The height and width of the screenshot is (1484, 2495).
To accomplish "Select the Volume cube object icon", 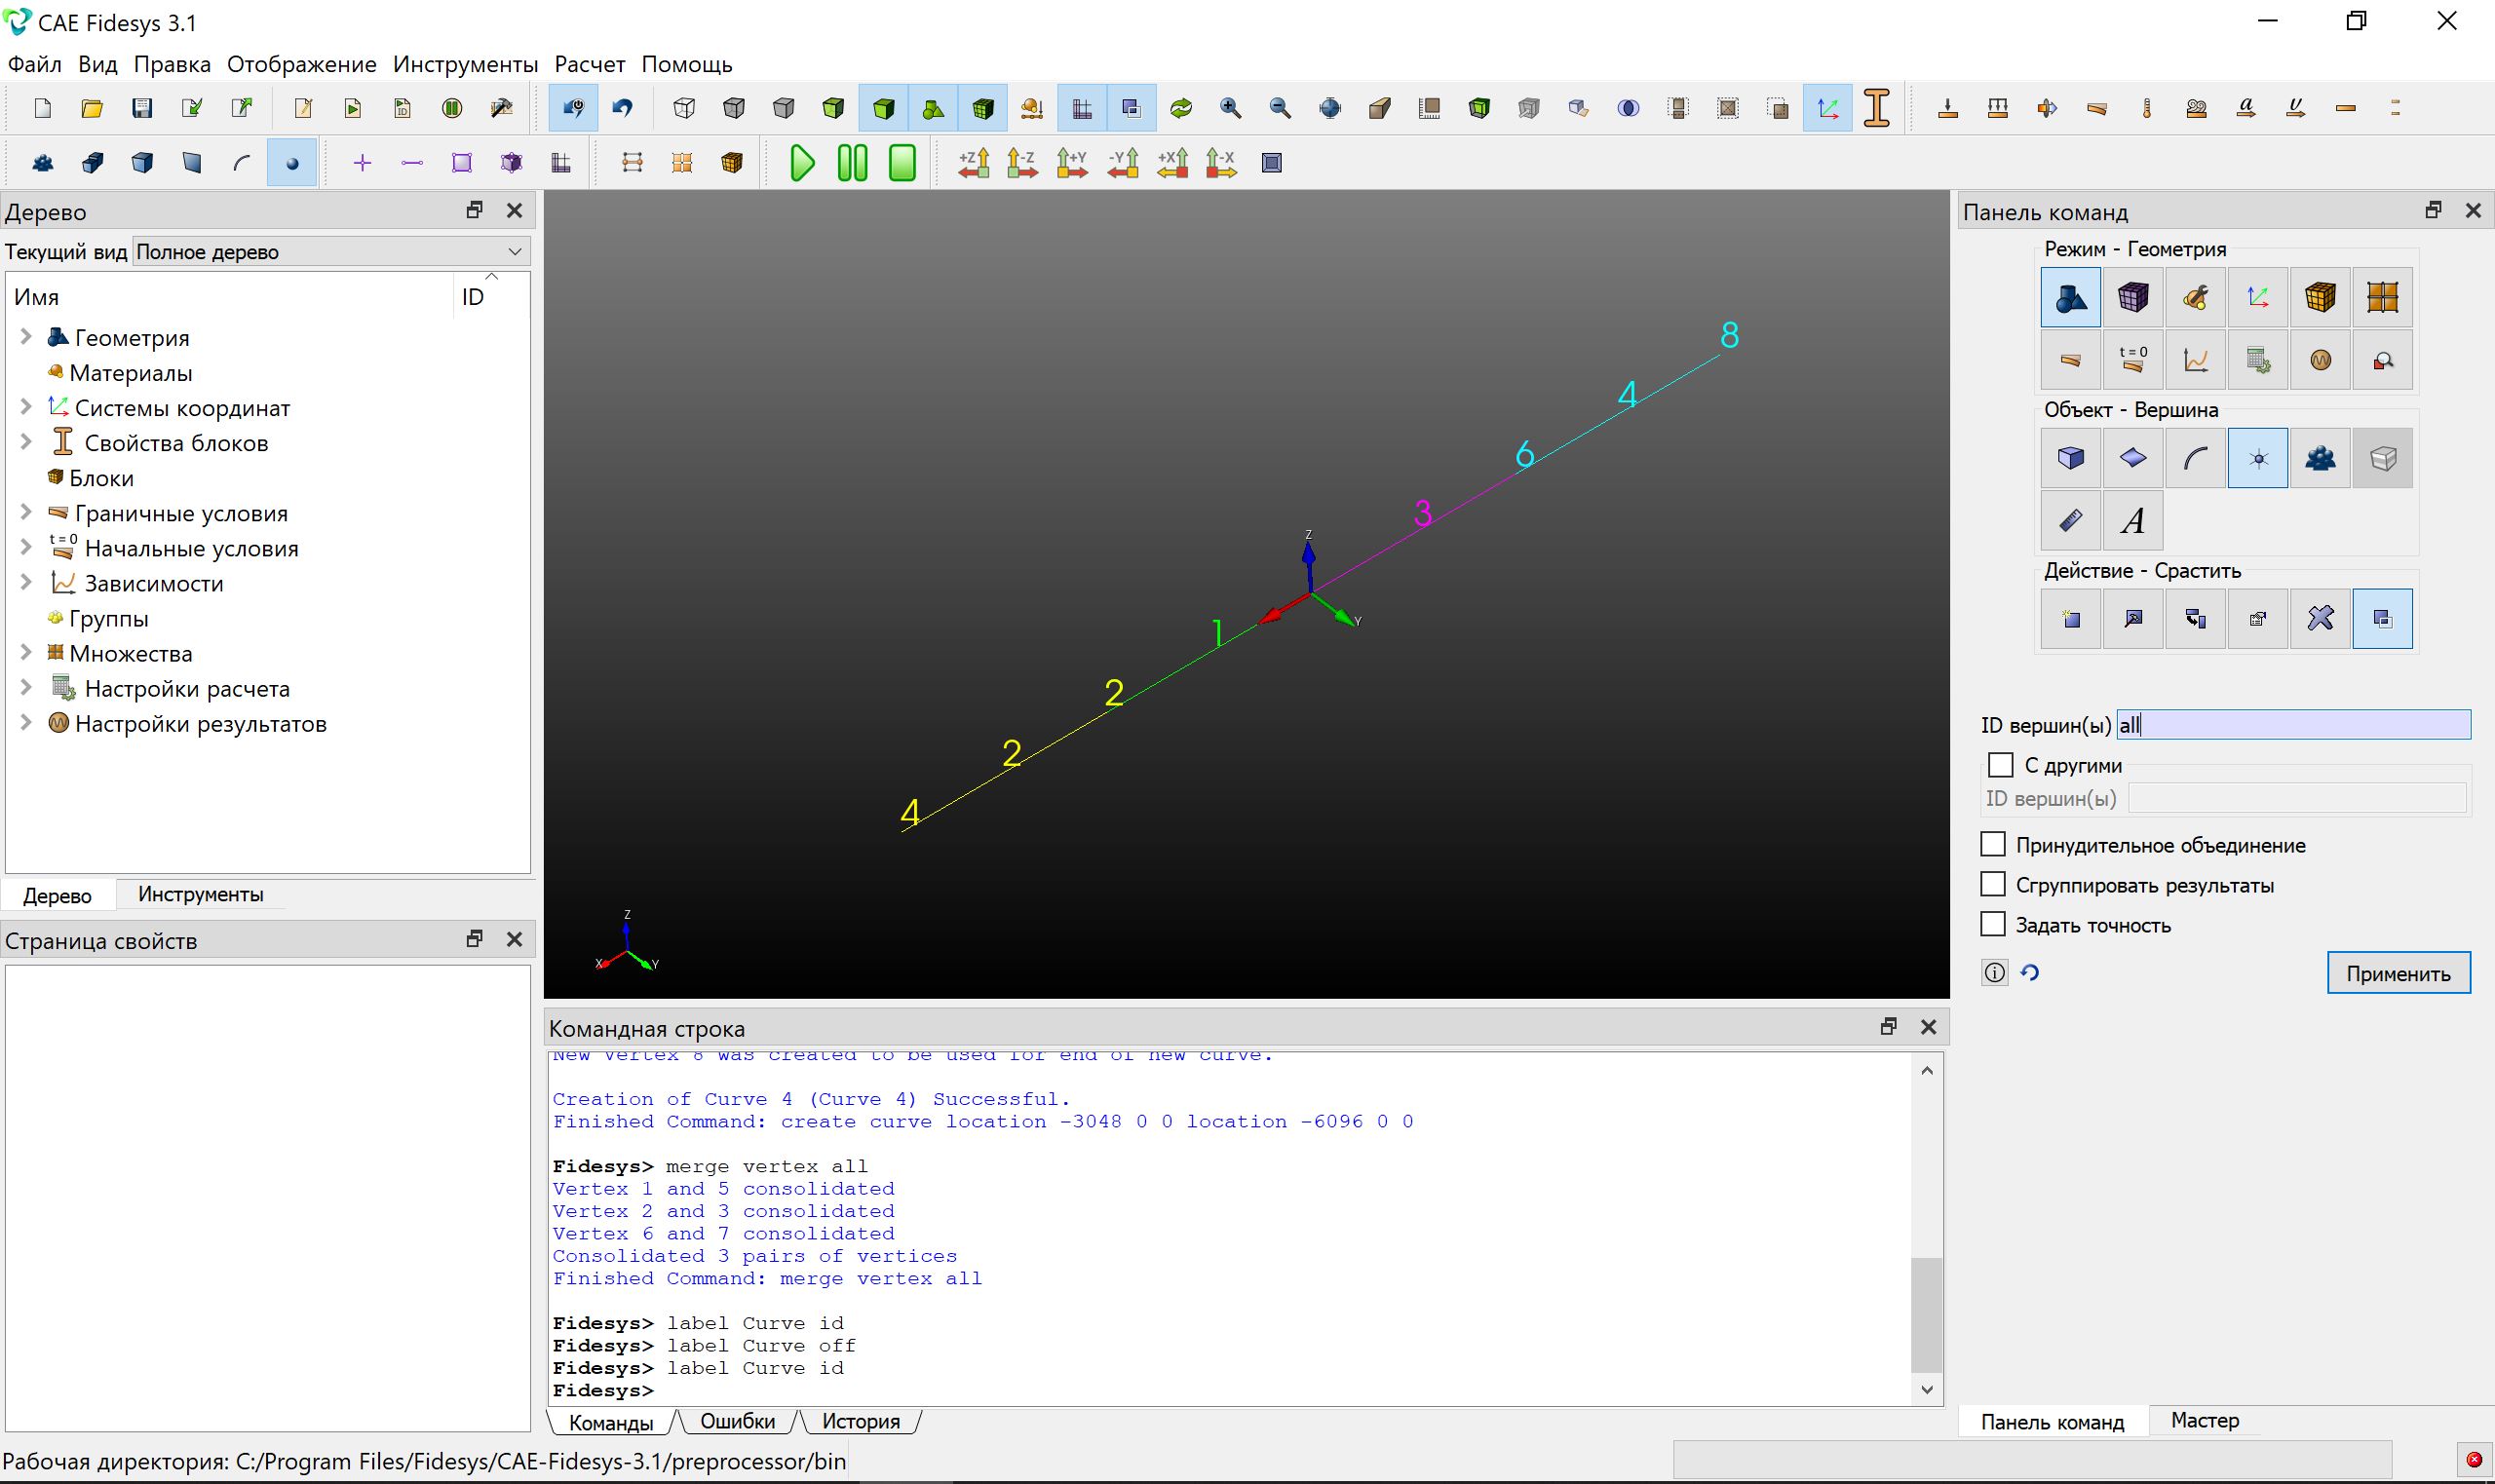I will [2070, 458].
